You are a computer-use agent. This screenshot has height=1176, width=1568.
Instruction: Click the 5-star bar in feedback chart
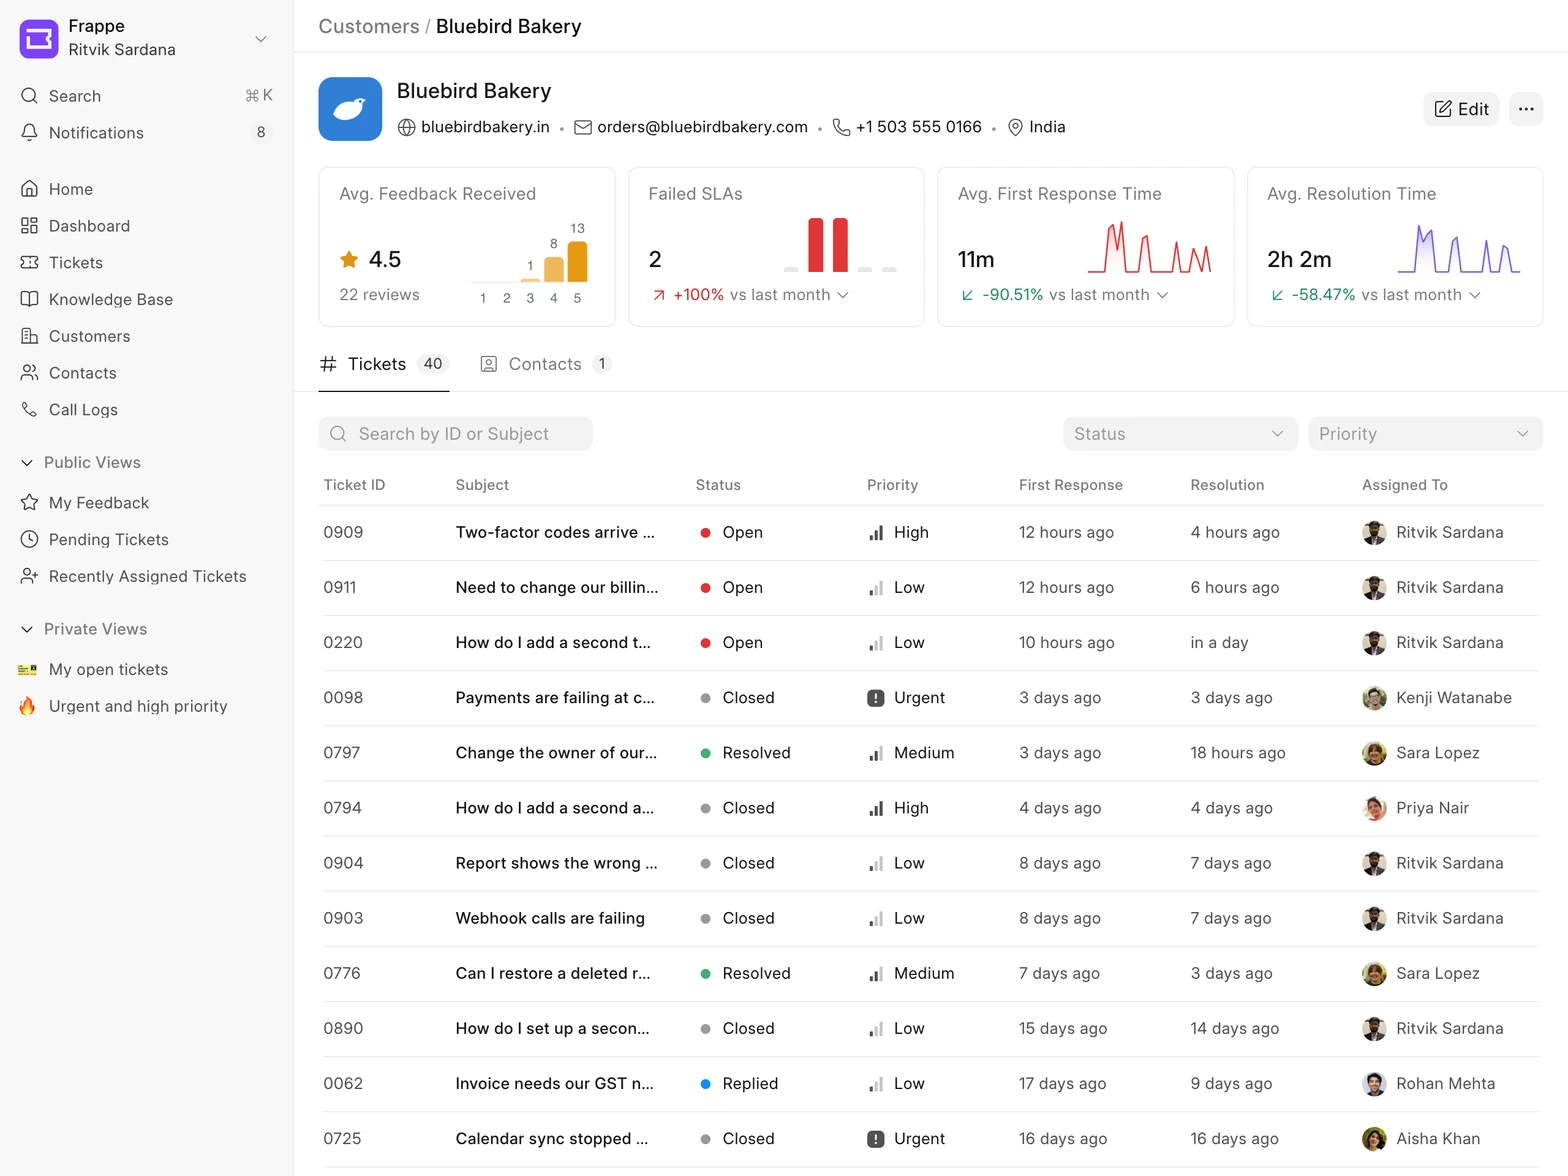(577, 262)
